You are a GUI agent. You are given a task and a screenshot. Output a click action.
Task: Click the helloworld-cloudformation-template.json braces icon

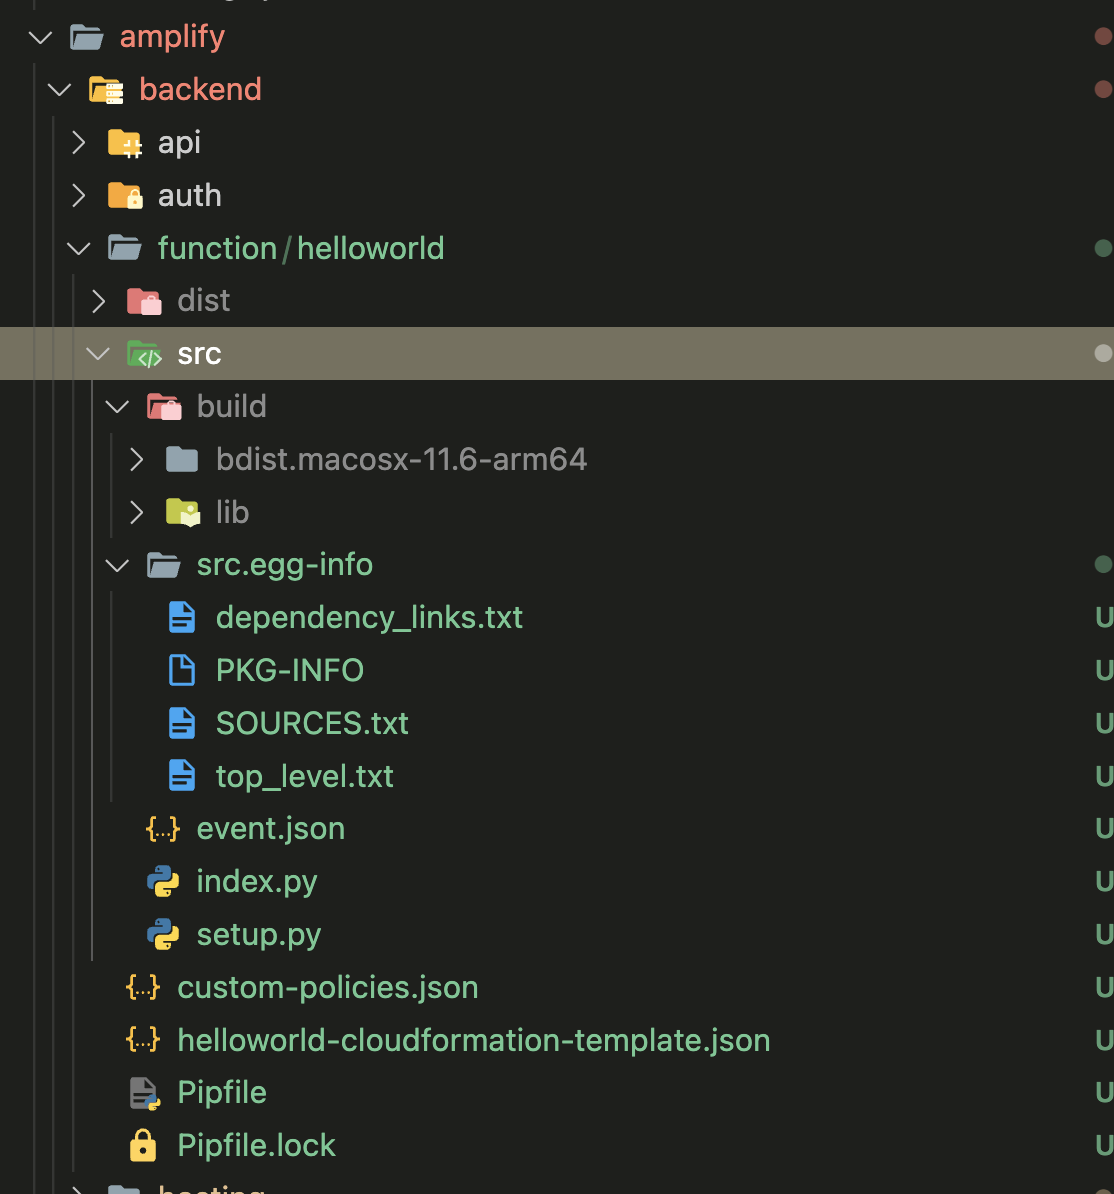pos(143,1040)
